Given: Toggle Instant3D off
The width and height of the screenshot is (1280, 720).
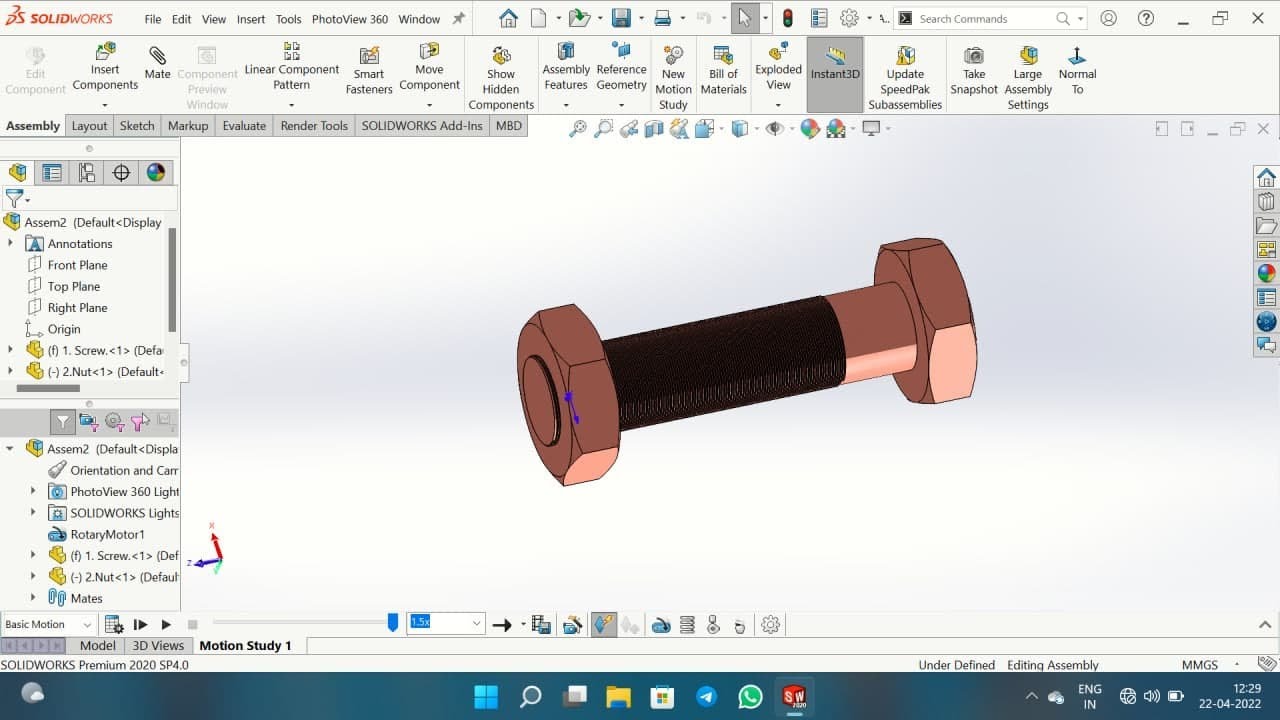Looking at the screenshot, I should click(835, 75).
